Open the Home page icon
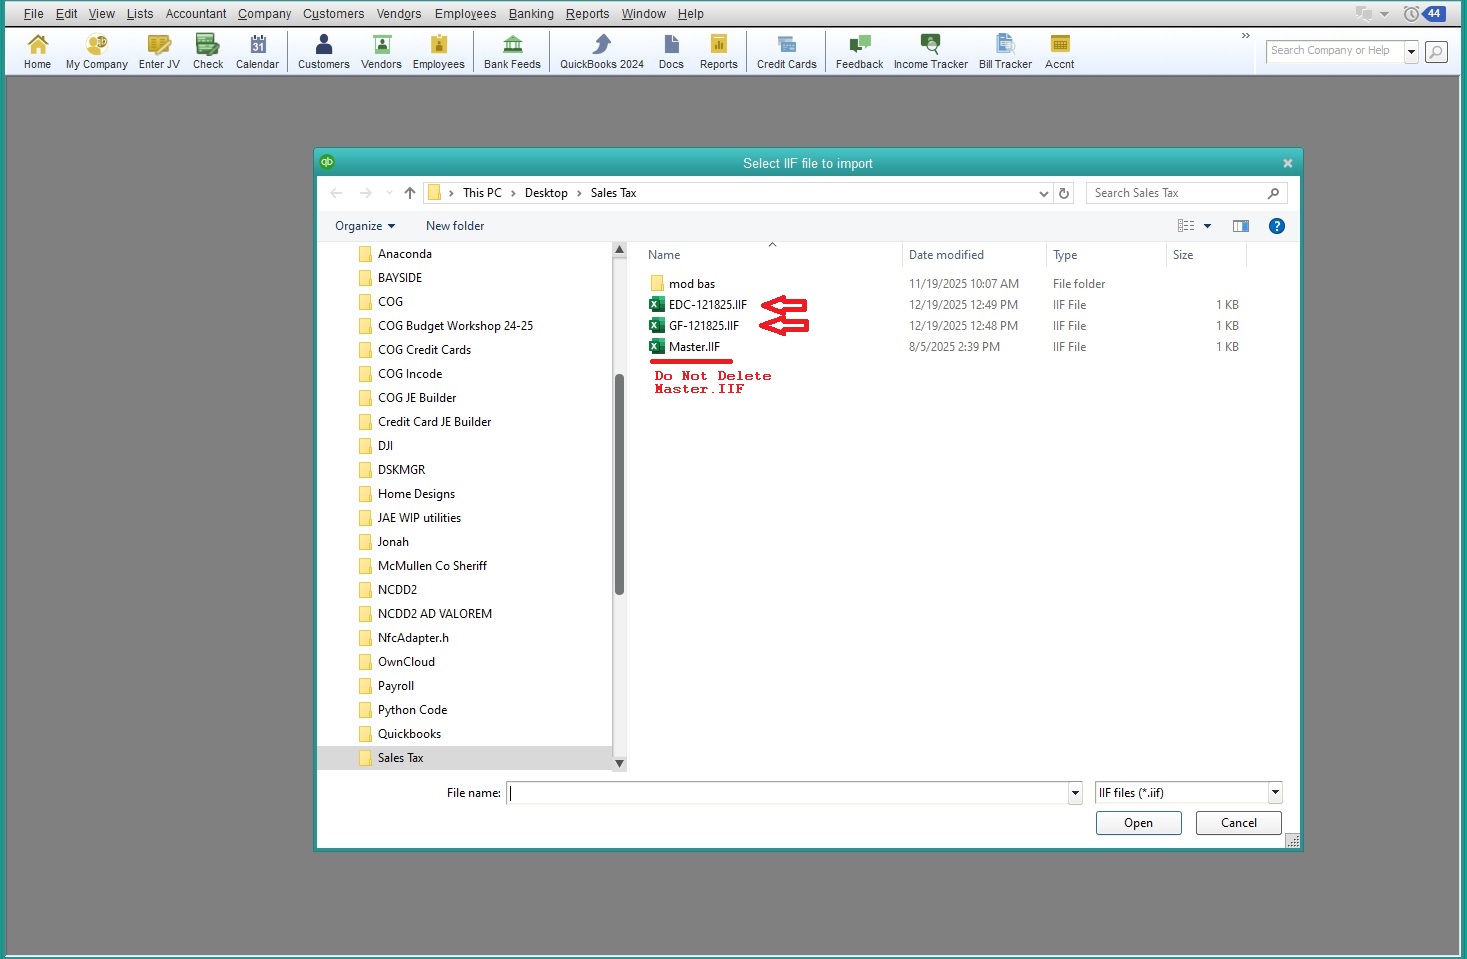The height and width of the screenshot is (959, 1467). (x=36, y=51)
